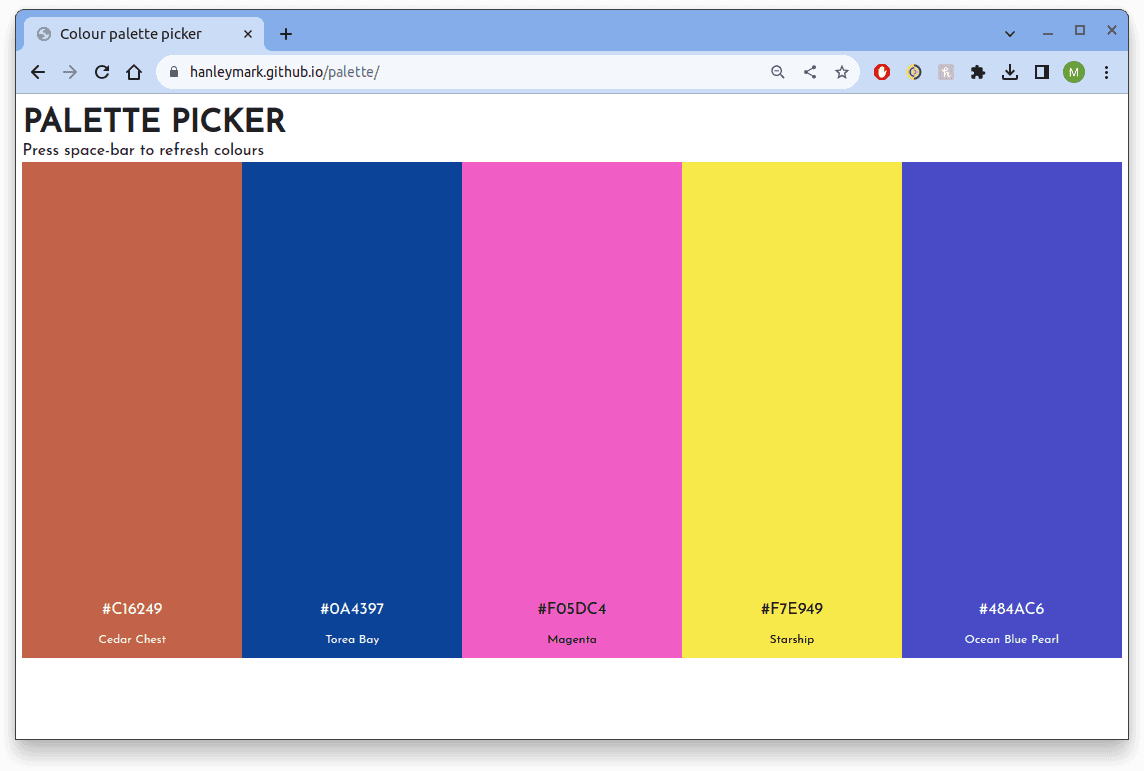Open the green M profile avatar
The image size is (1144, 771).
pos(1074,71)
